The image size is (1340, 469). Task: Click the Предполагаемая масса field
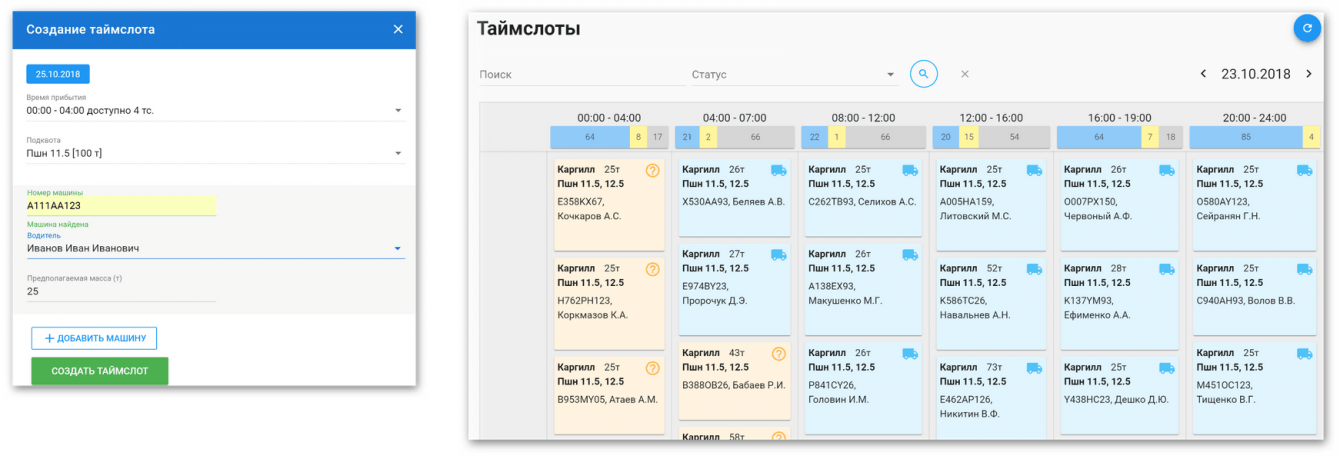click(x=121, y=291)
